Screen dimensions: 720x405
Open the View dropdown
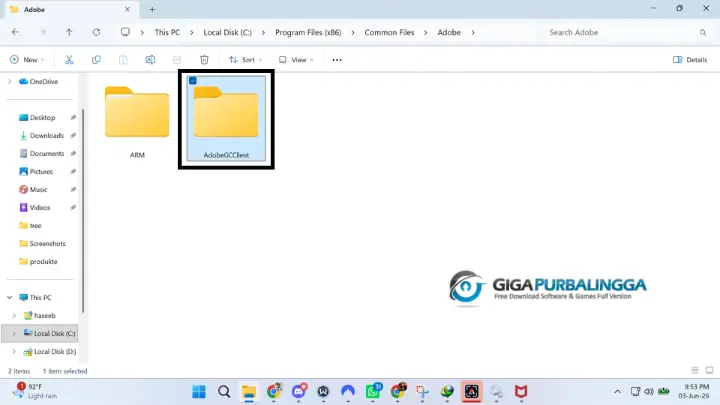click(x=296, y=60)
